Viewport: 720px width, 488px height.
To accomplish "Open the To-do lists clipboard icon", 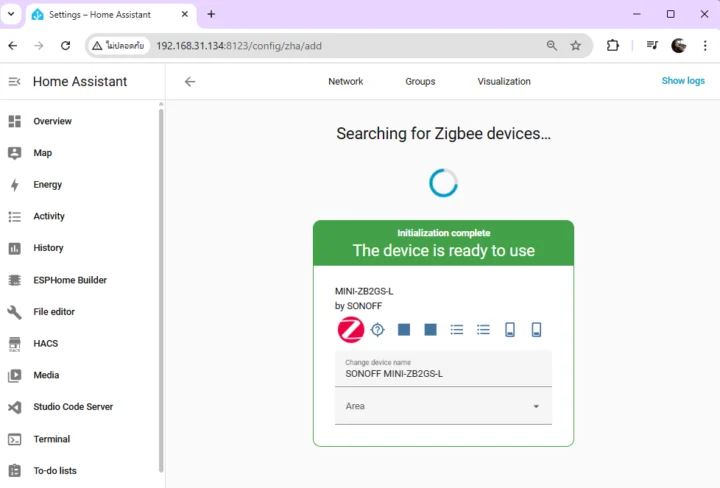I will (15, 471).
